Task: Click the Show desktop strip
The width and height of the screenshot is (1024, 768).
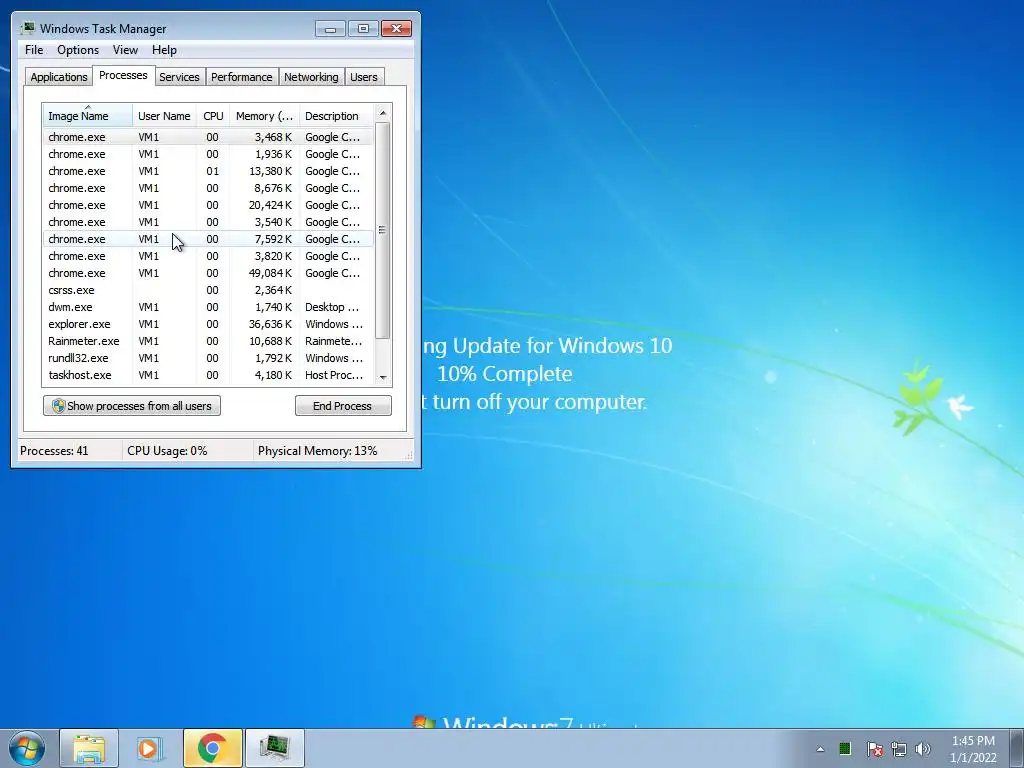Action: click(x=1016, y=748)
